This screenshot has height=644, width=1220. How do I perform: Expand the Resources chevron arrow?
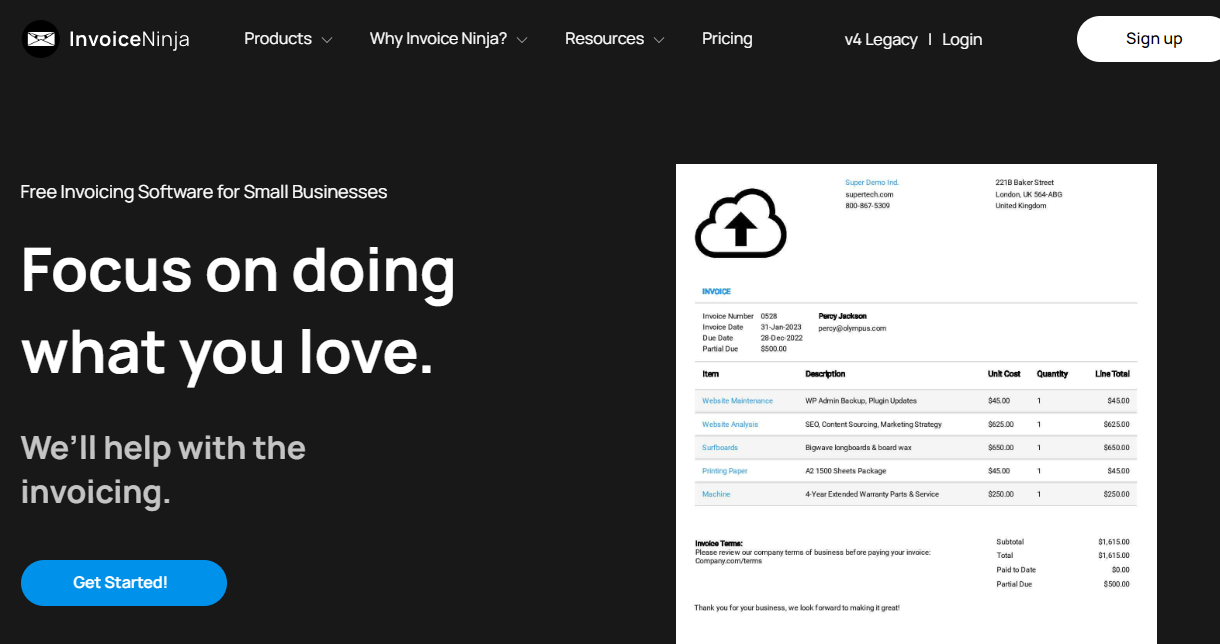658,40
